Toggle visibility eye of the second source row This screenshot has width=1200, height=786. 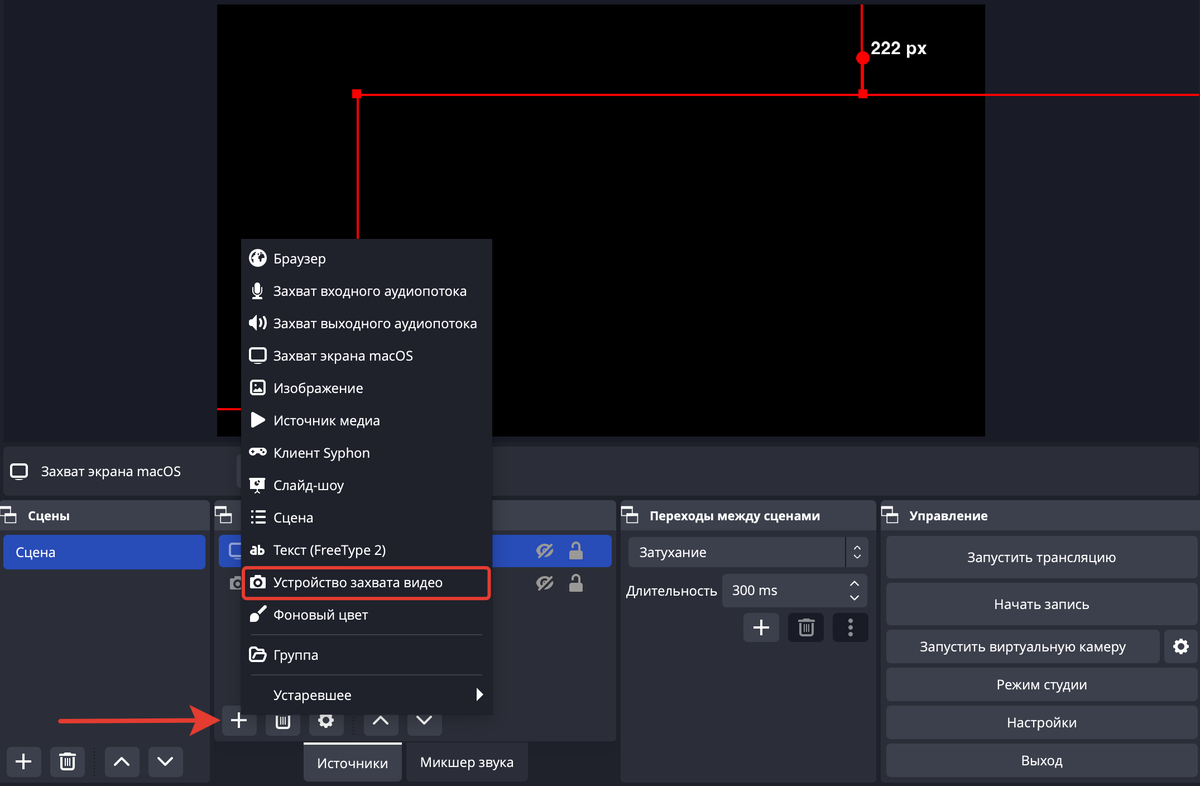click(x=545, y=583)
